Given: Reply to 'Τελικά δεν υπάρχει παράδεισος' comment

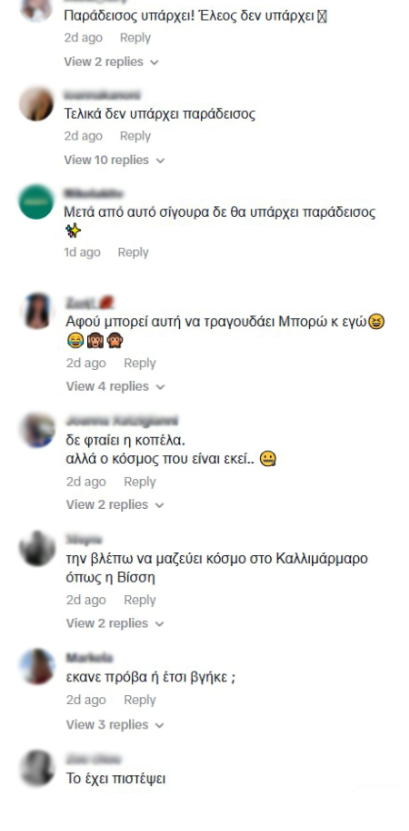Looking at the screenshot, I should click(x=135, y=136).
